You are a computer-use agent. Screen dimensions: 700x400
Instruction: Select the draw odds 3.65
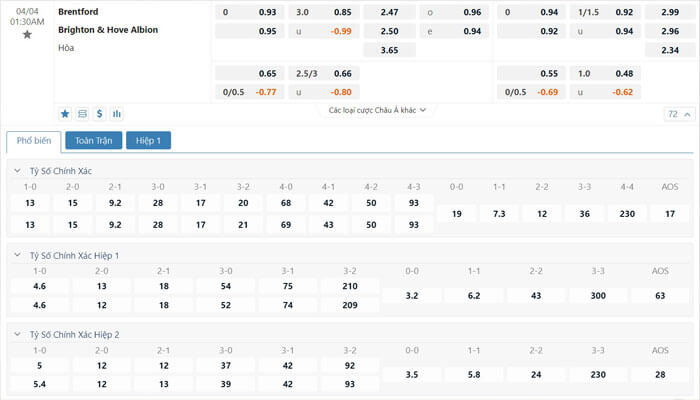(x=389, y=50)
